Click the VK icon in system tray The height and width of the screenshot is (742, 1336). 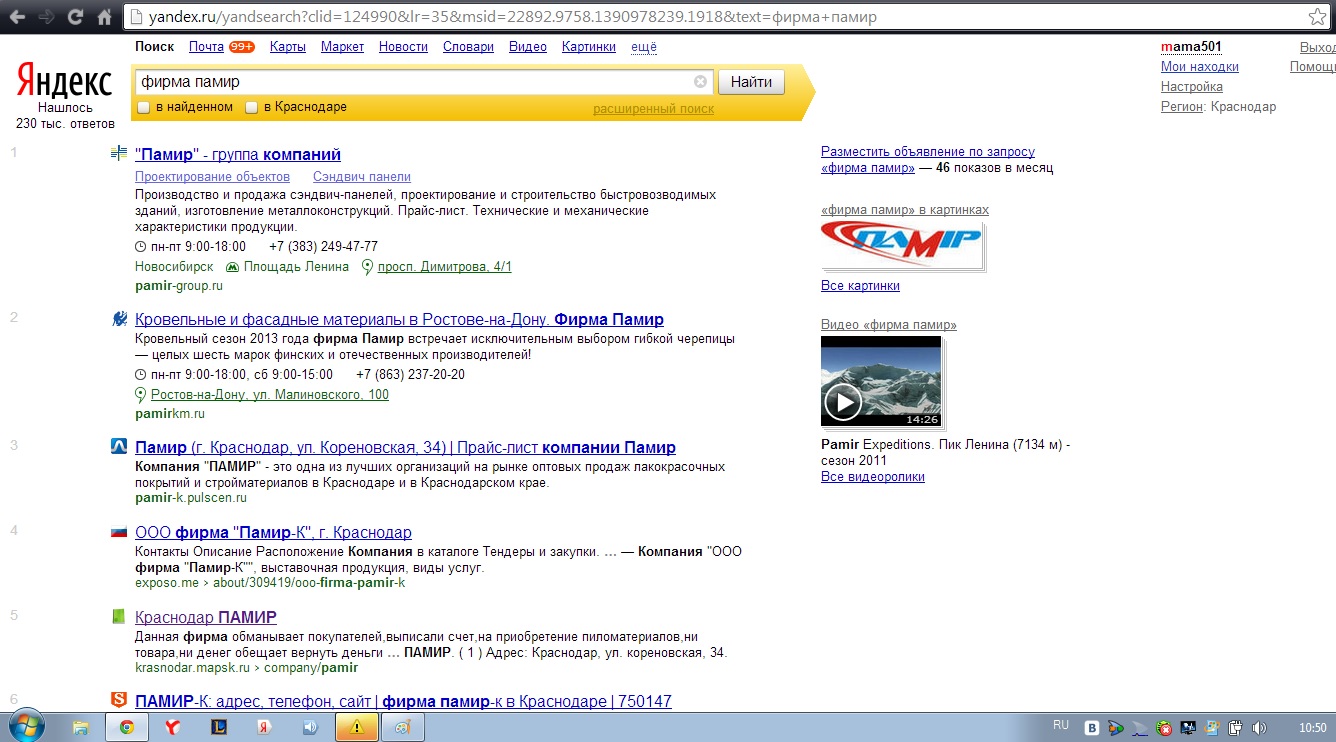point(1093,727)
